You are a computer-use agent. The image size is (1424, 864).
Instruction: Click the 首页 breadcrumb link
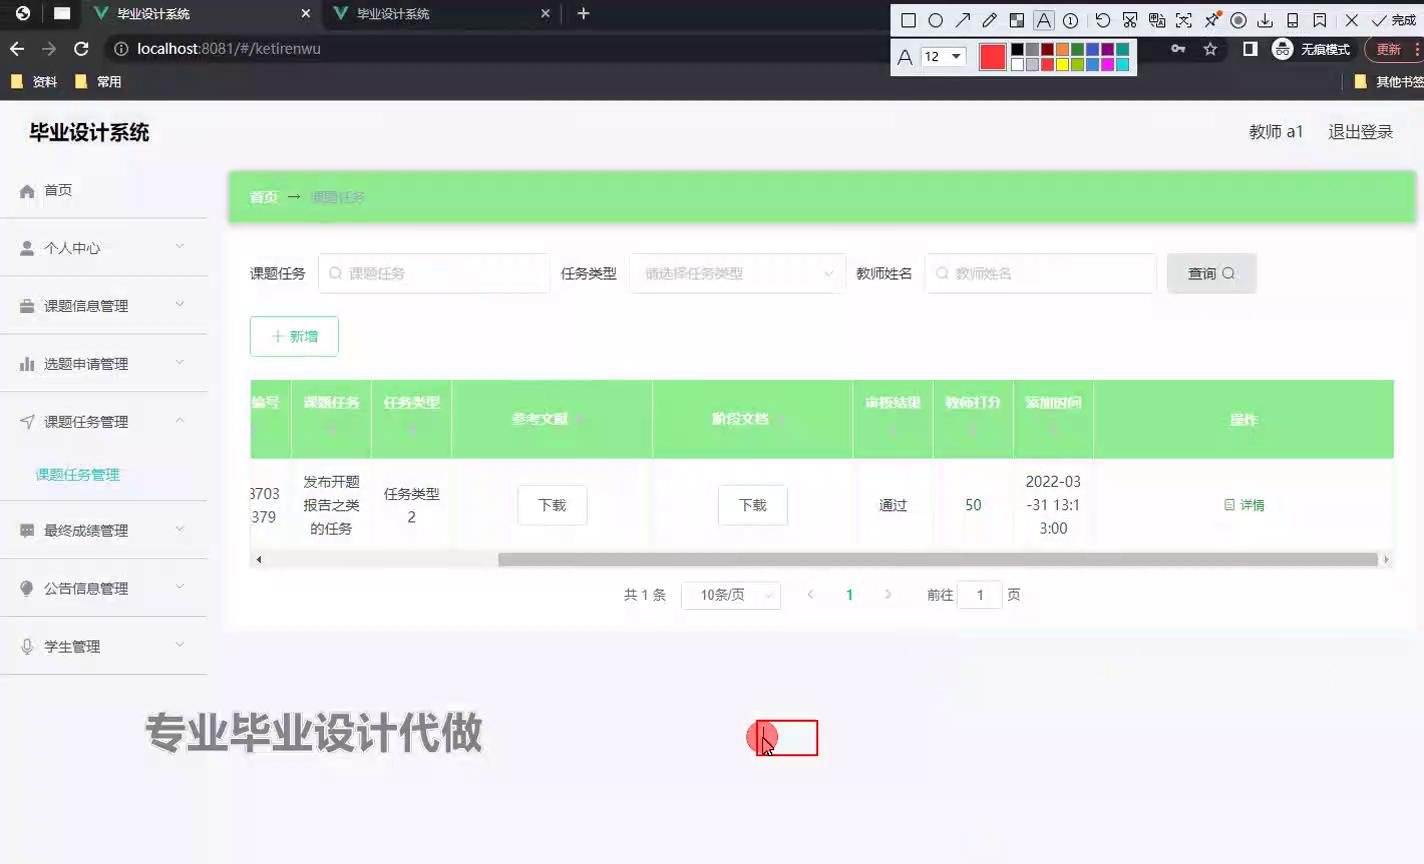pyautogui.click(x=263, y=197)
